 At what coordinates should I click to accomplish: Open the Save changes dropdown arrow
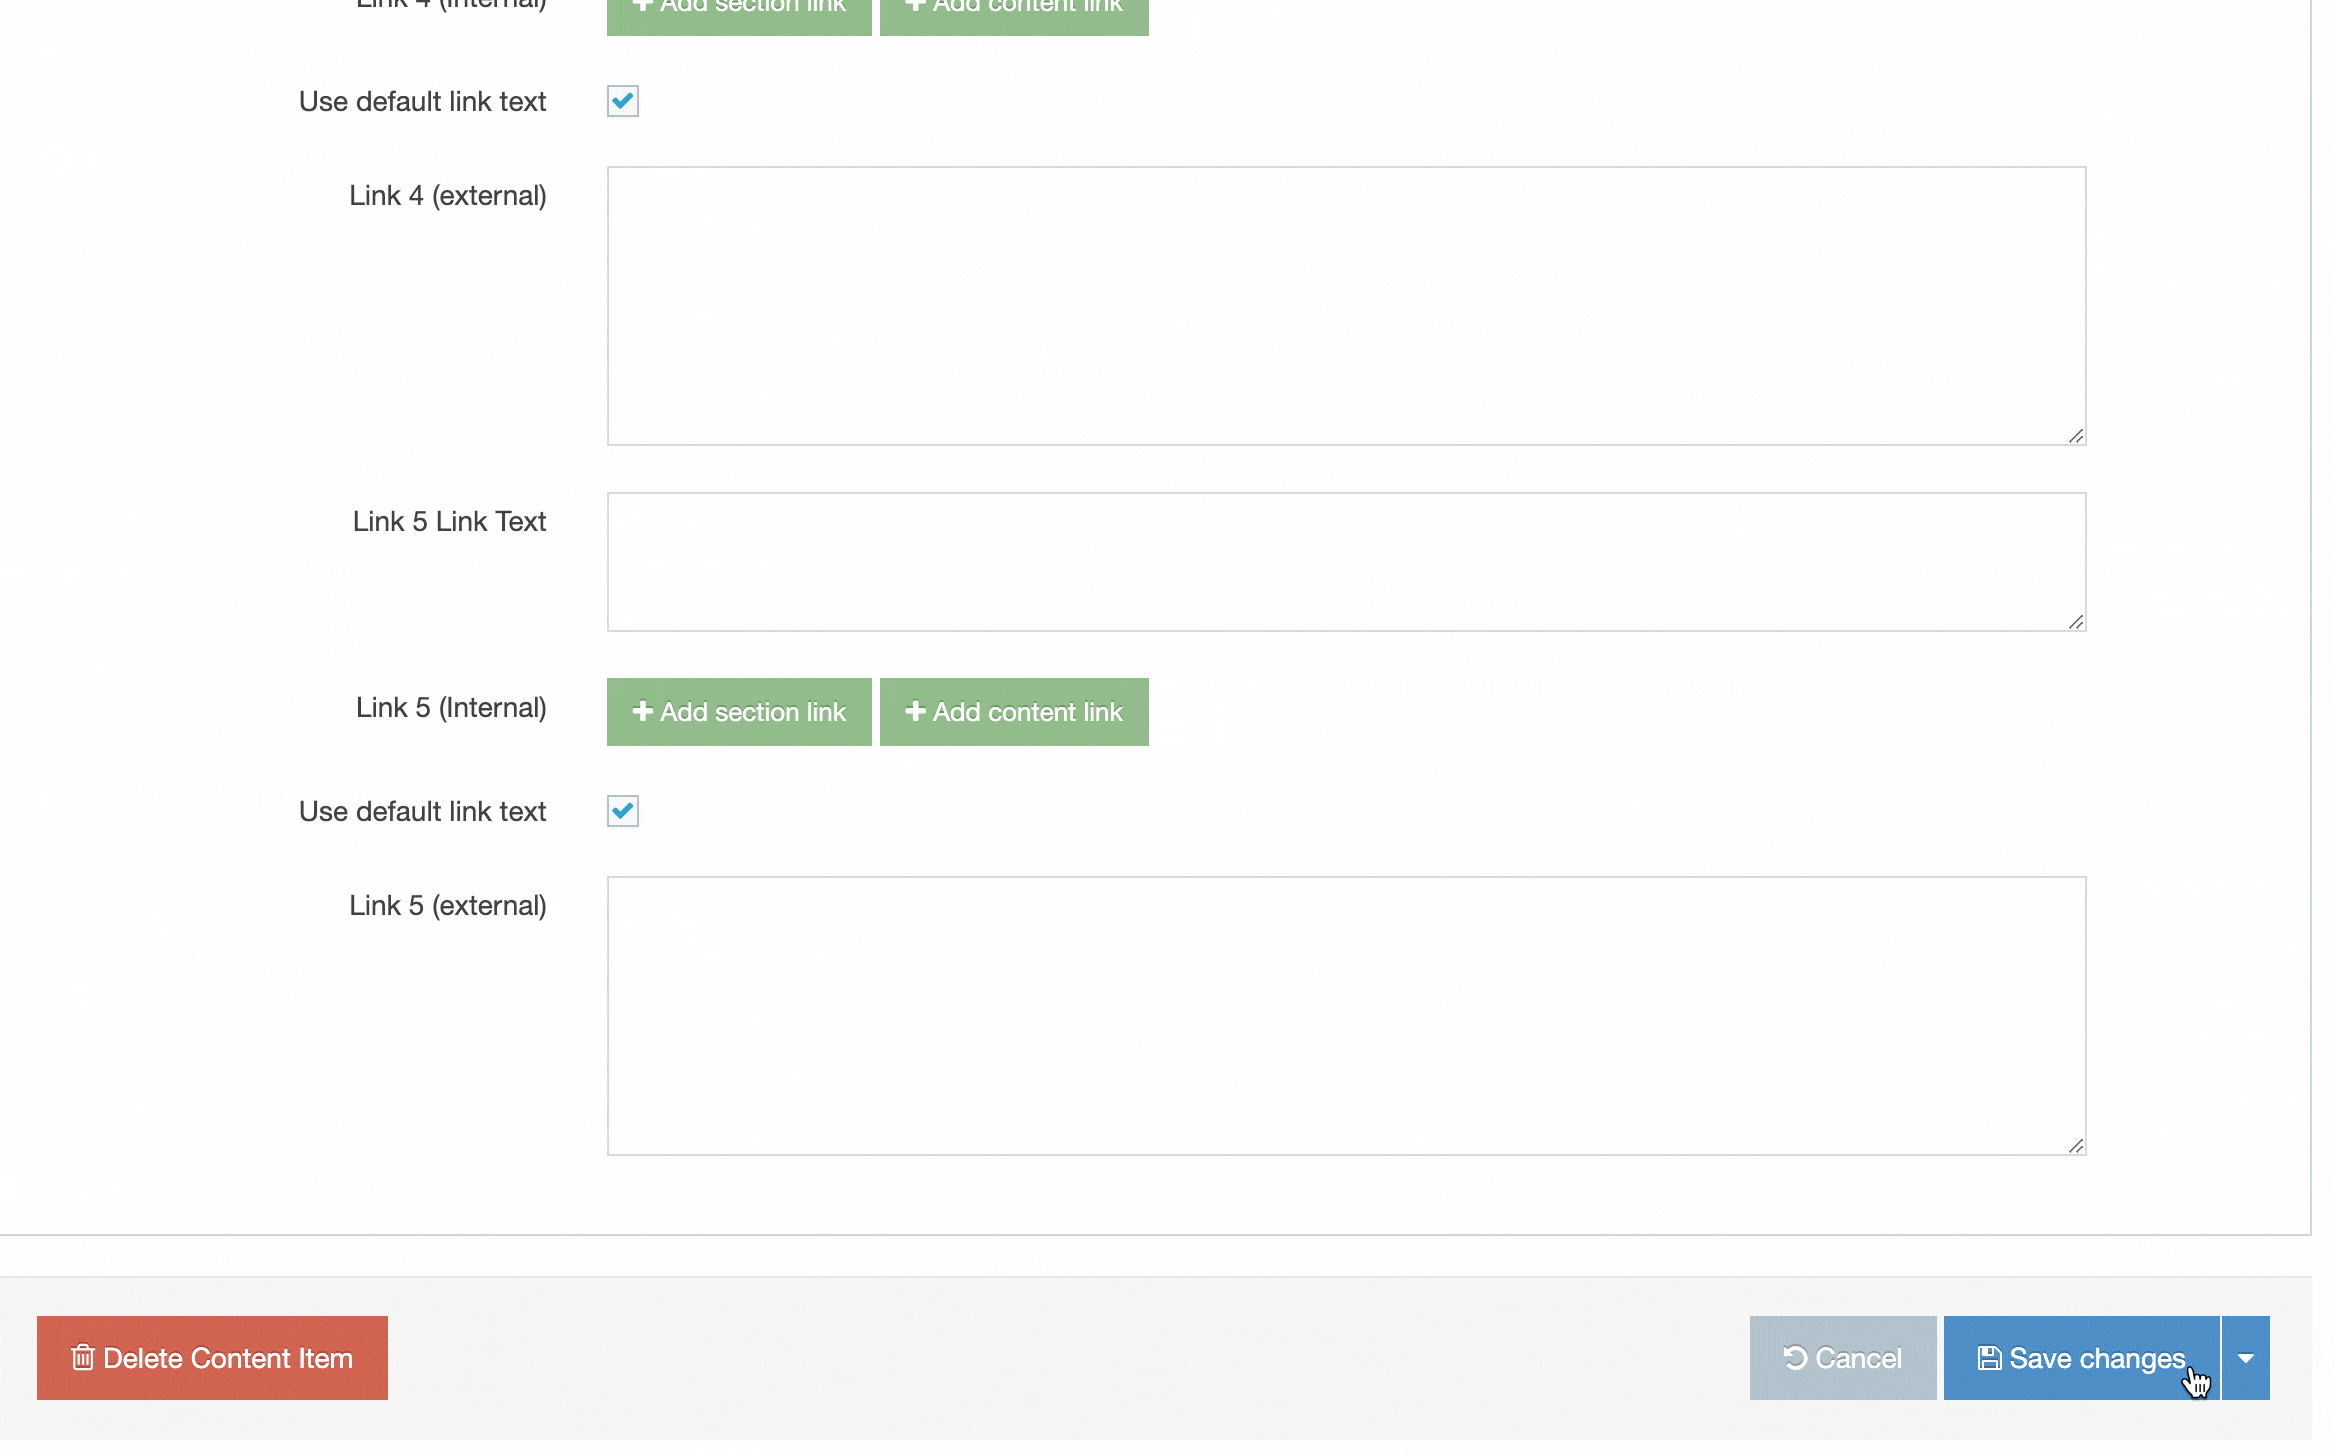pos(2246,1357)
